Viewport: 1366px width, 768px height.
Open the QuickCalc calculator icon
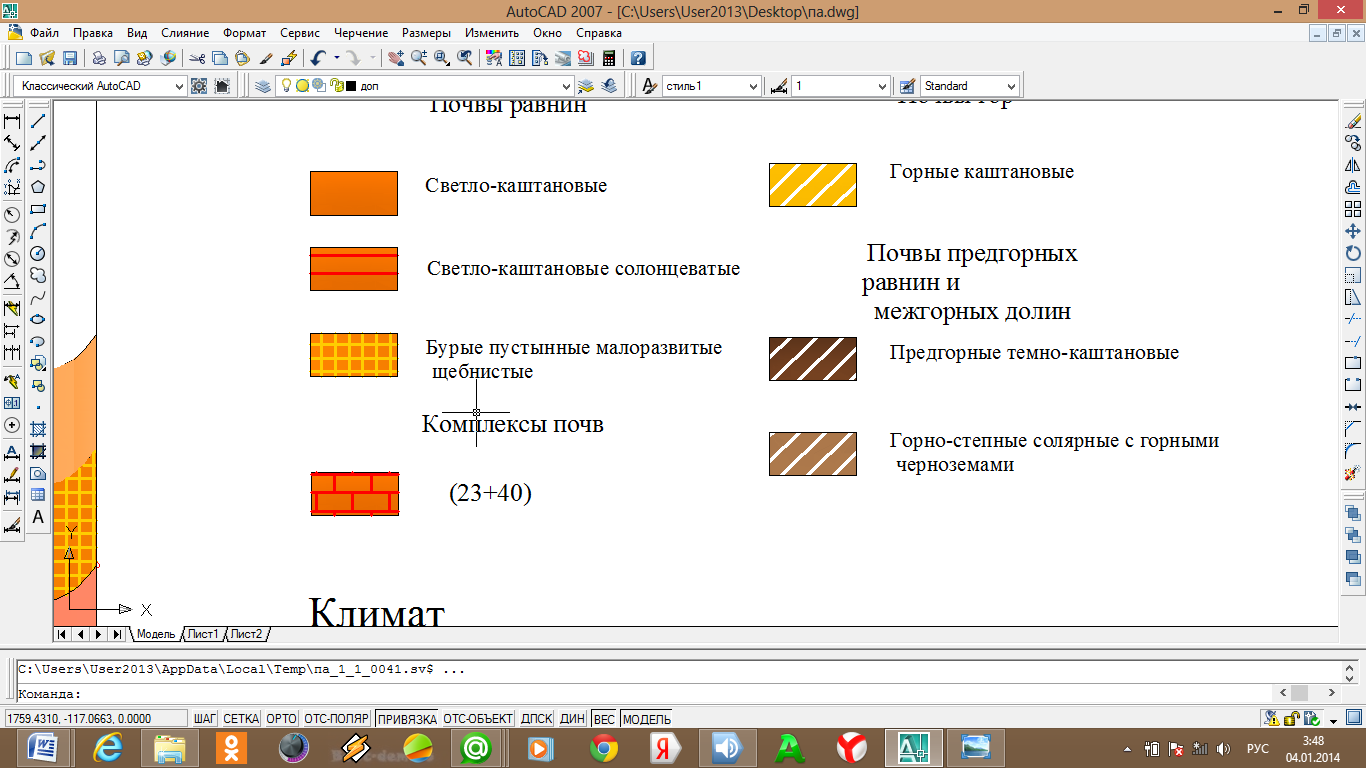(608, 58)
